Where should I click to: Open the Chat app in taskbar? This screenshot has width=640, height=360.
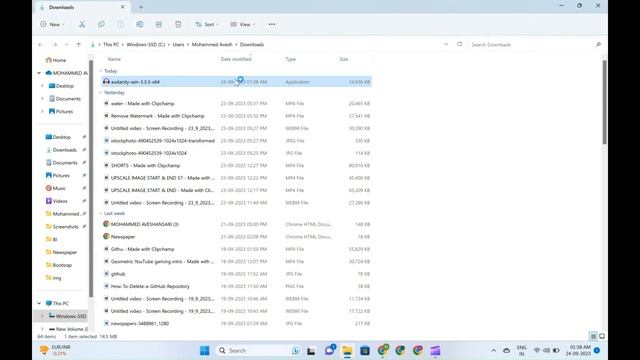329,350
